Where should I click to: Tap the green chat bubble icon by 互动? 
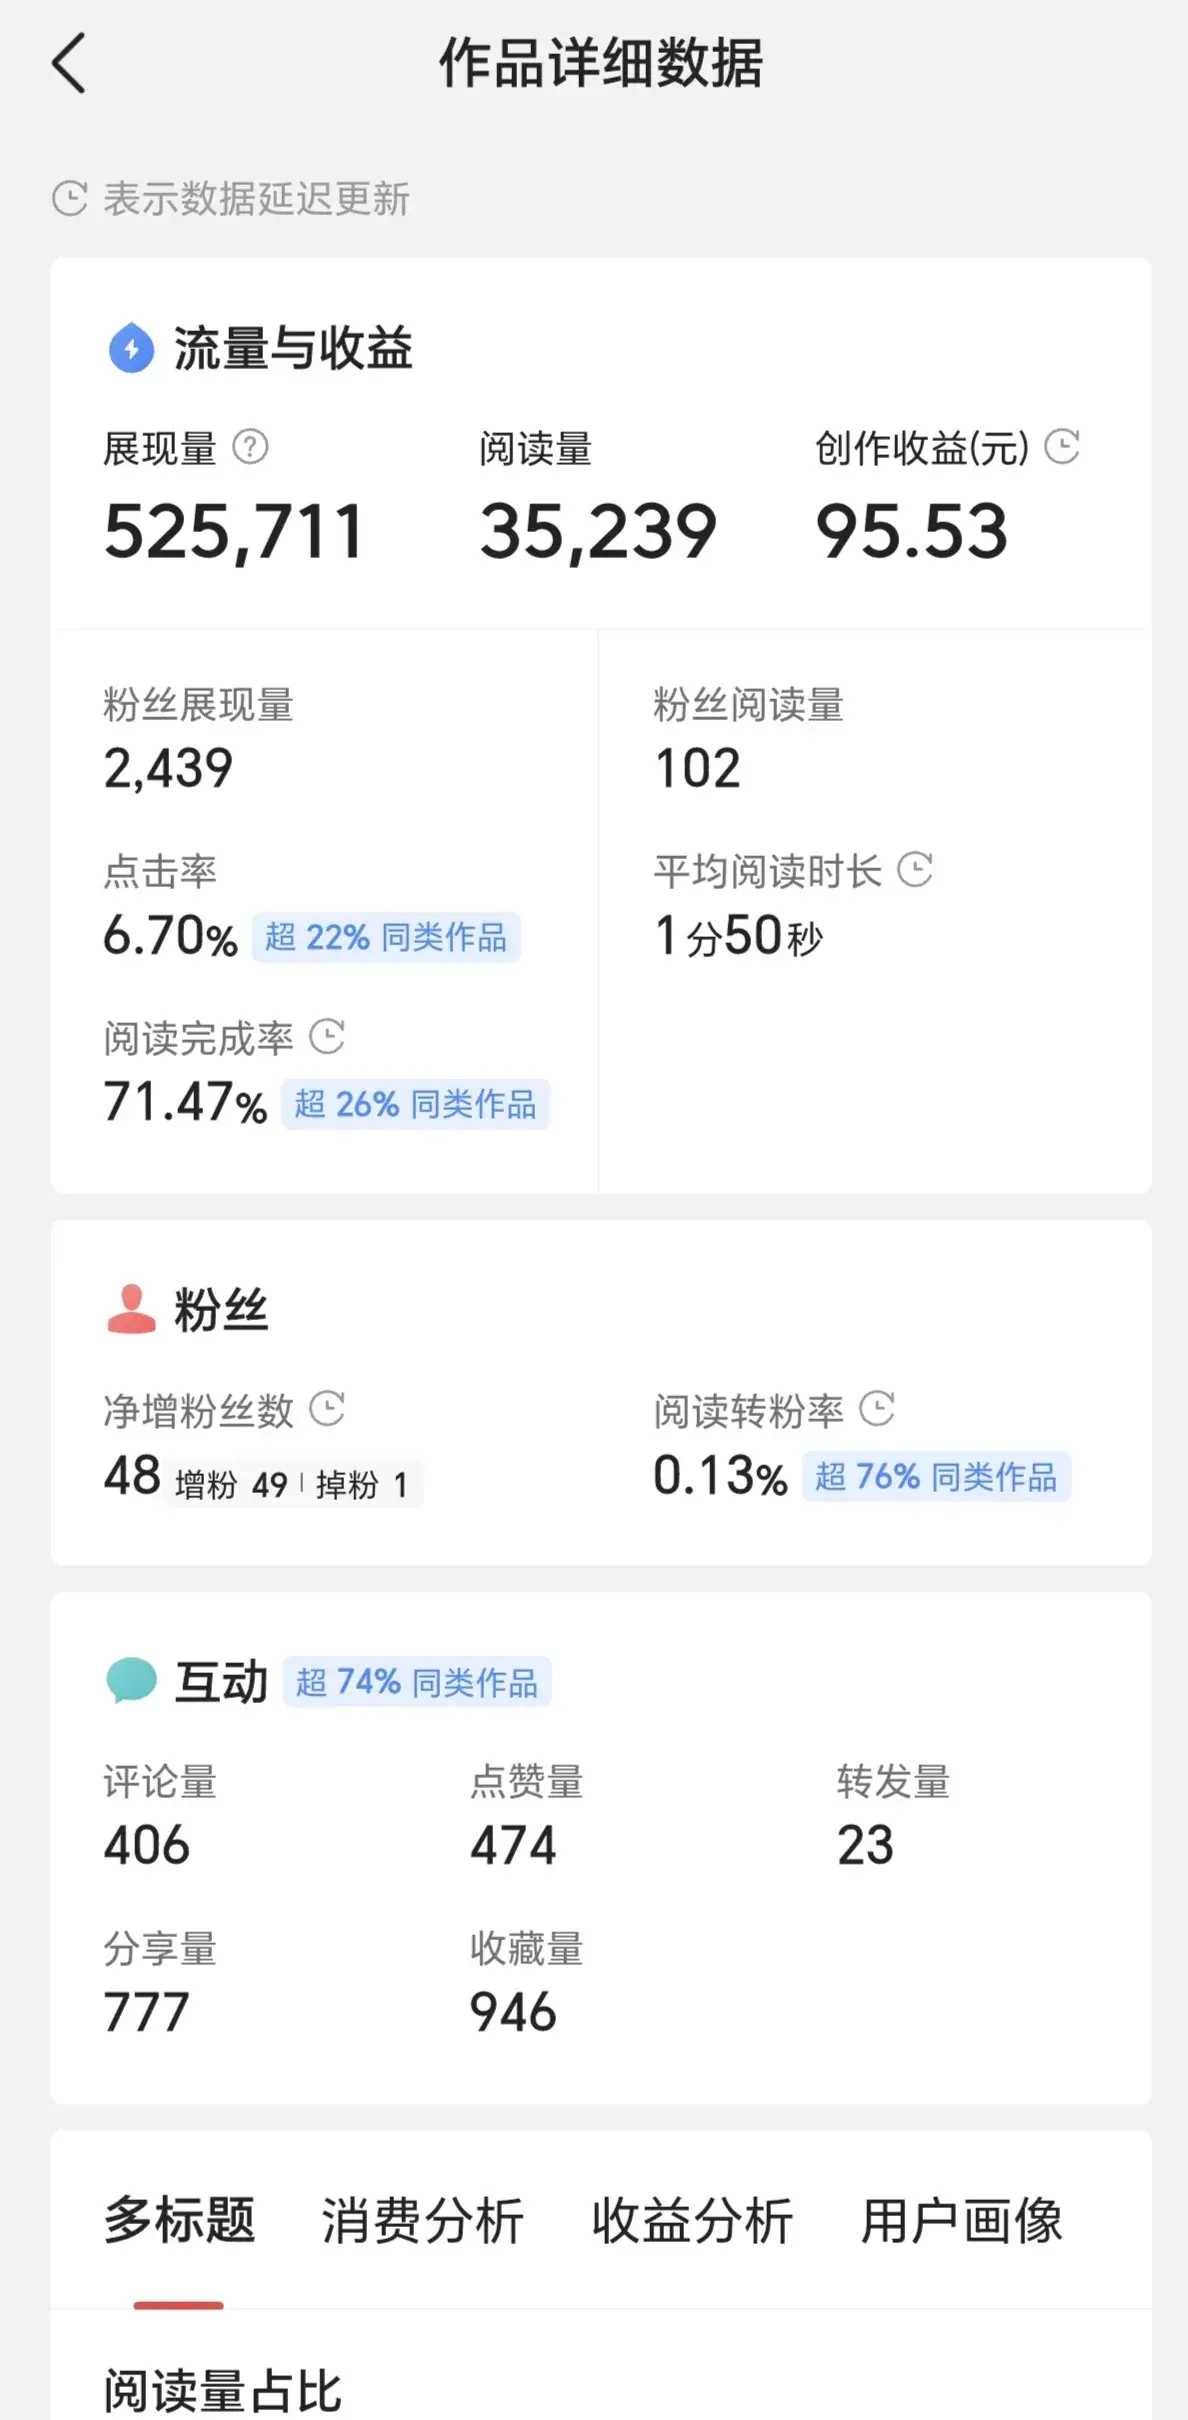point(131,1680)
